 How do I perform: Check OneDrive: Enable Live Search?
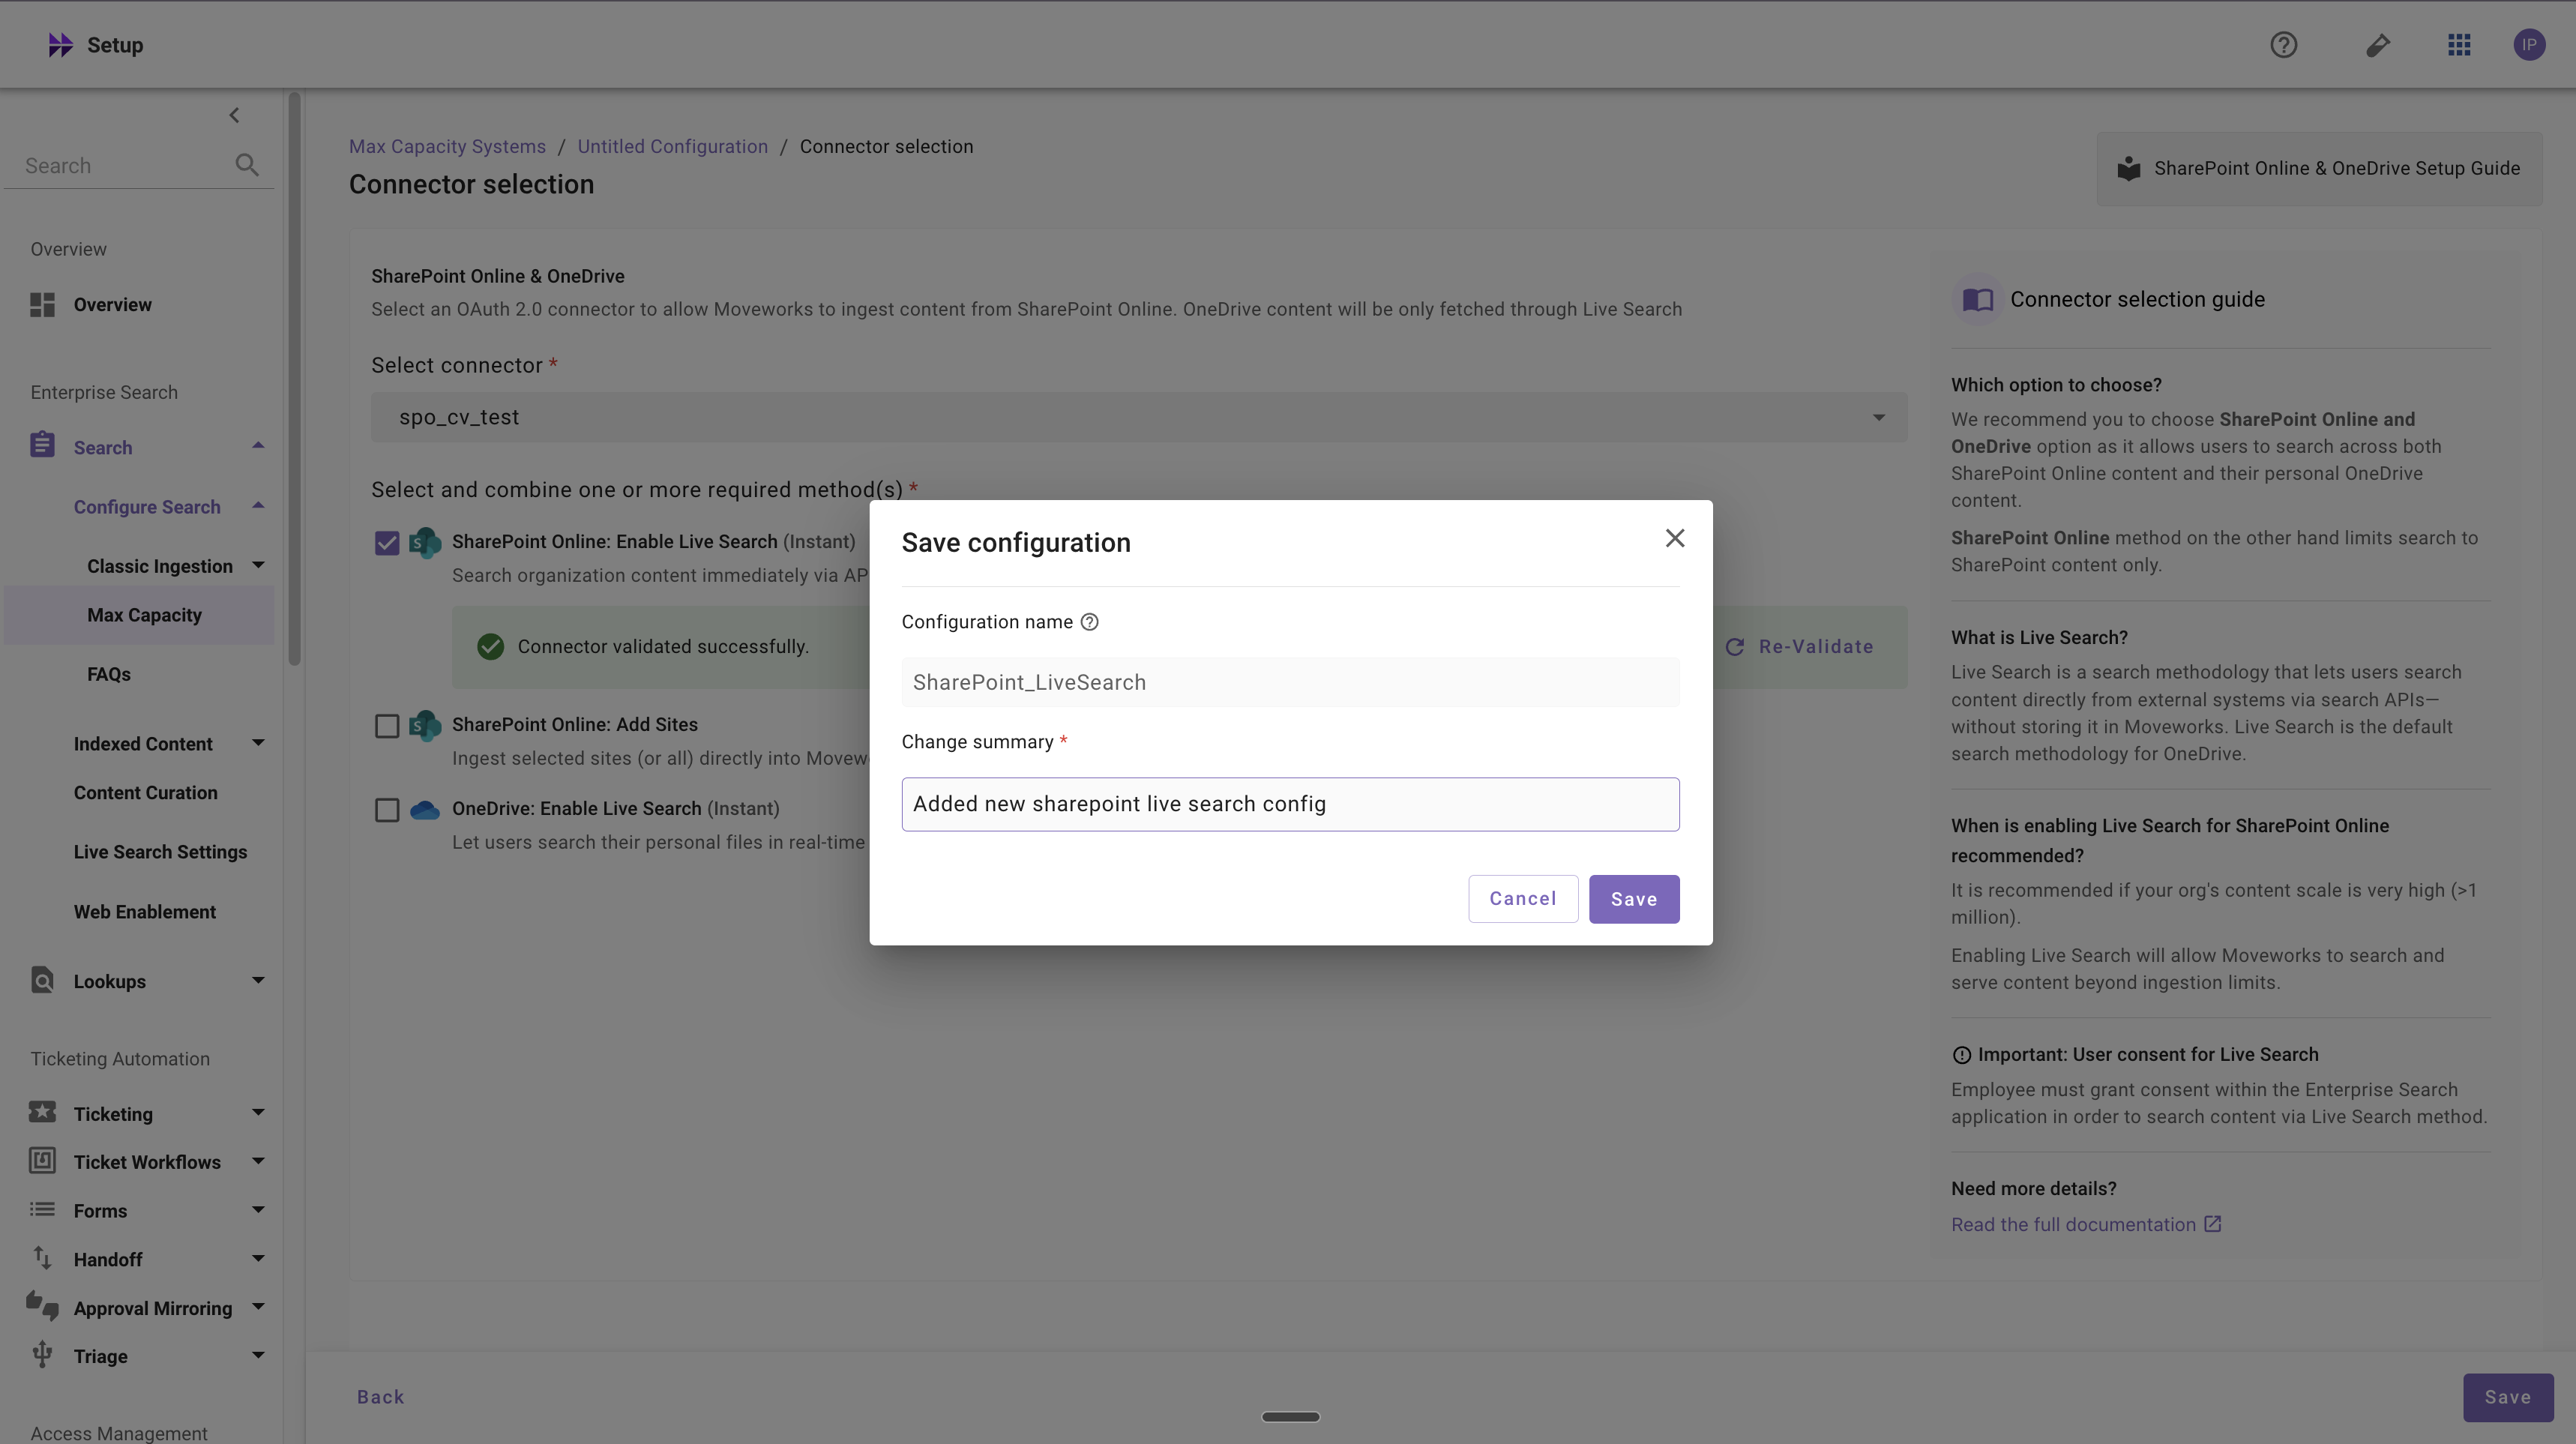tap(387, 810)
